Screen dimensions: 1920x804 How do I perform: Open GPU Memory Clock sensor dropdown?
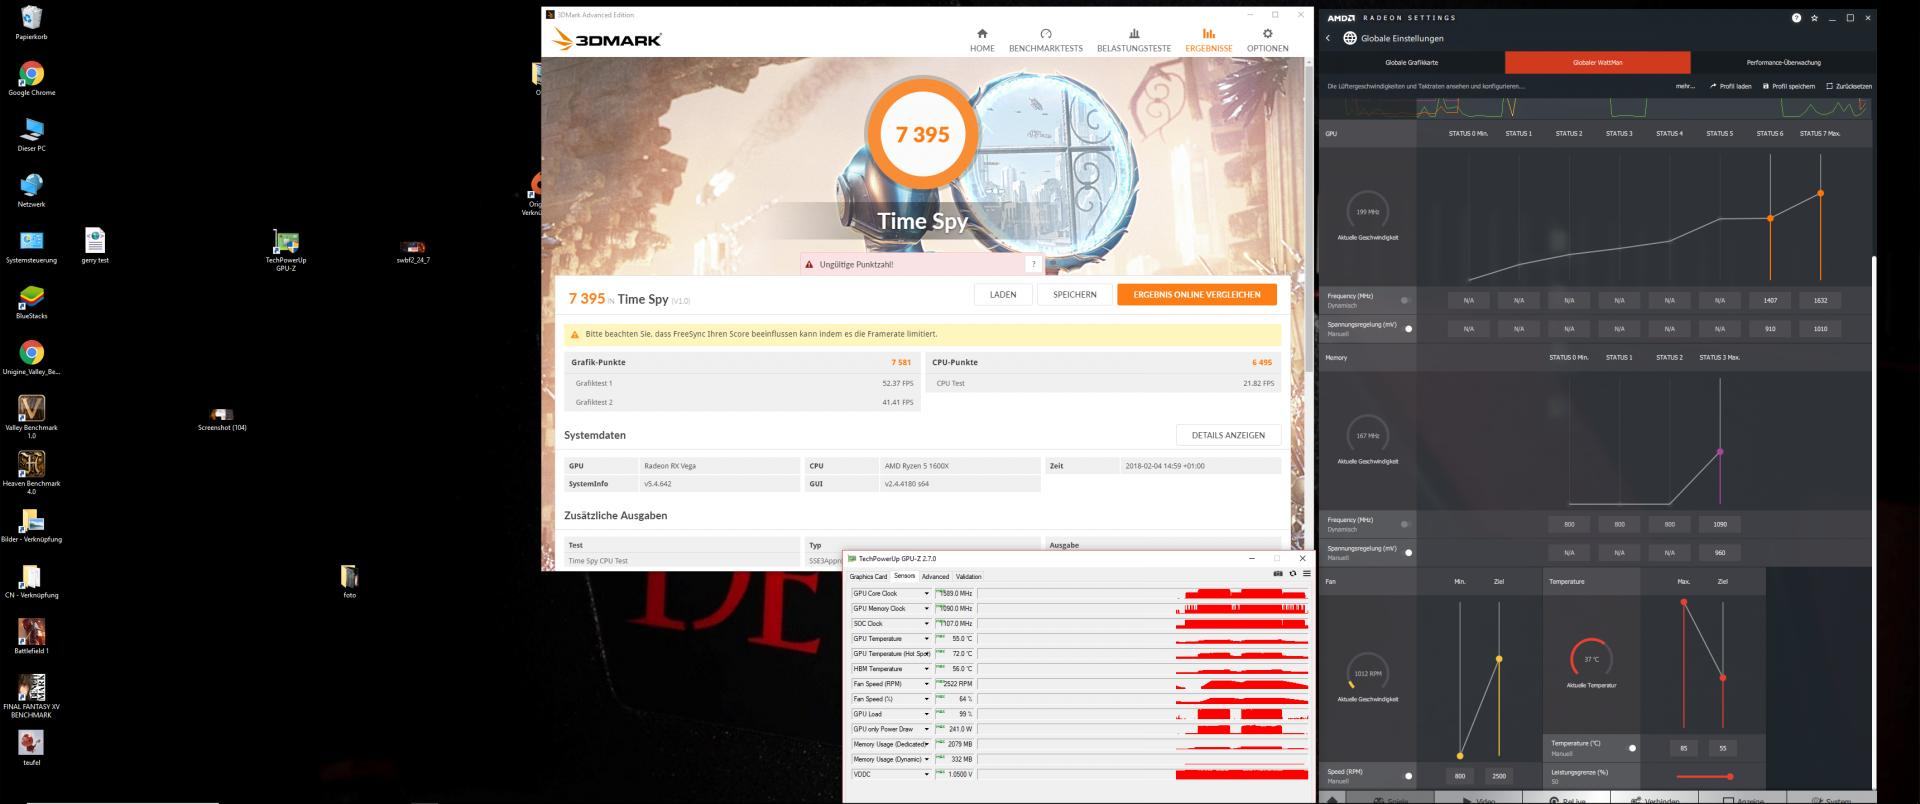(x=926, y=609)
